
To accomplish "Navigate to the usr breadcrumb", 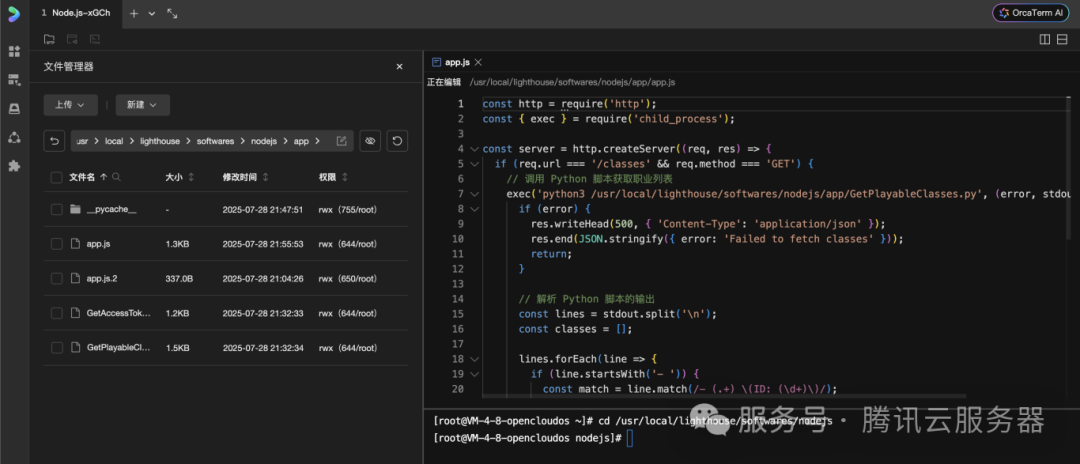I will [x=83, y=141].
